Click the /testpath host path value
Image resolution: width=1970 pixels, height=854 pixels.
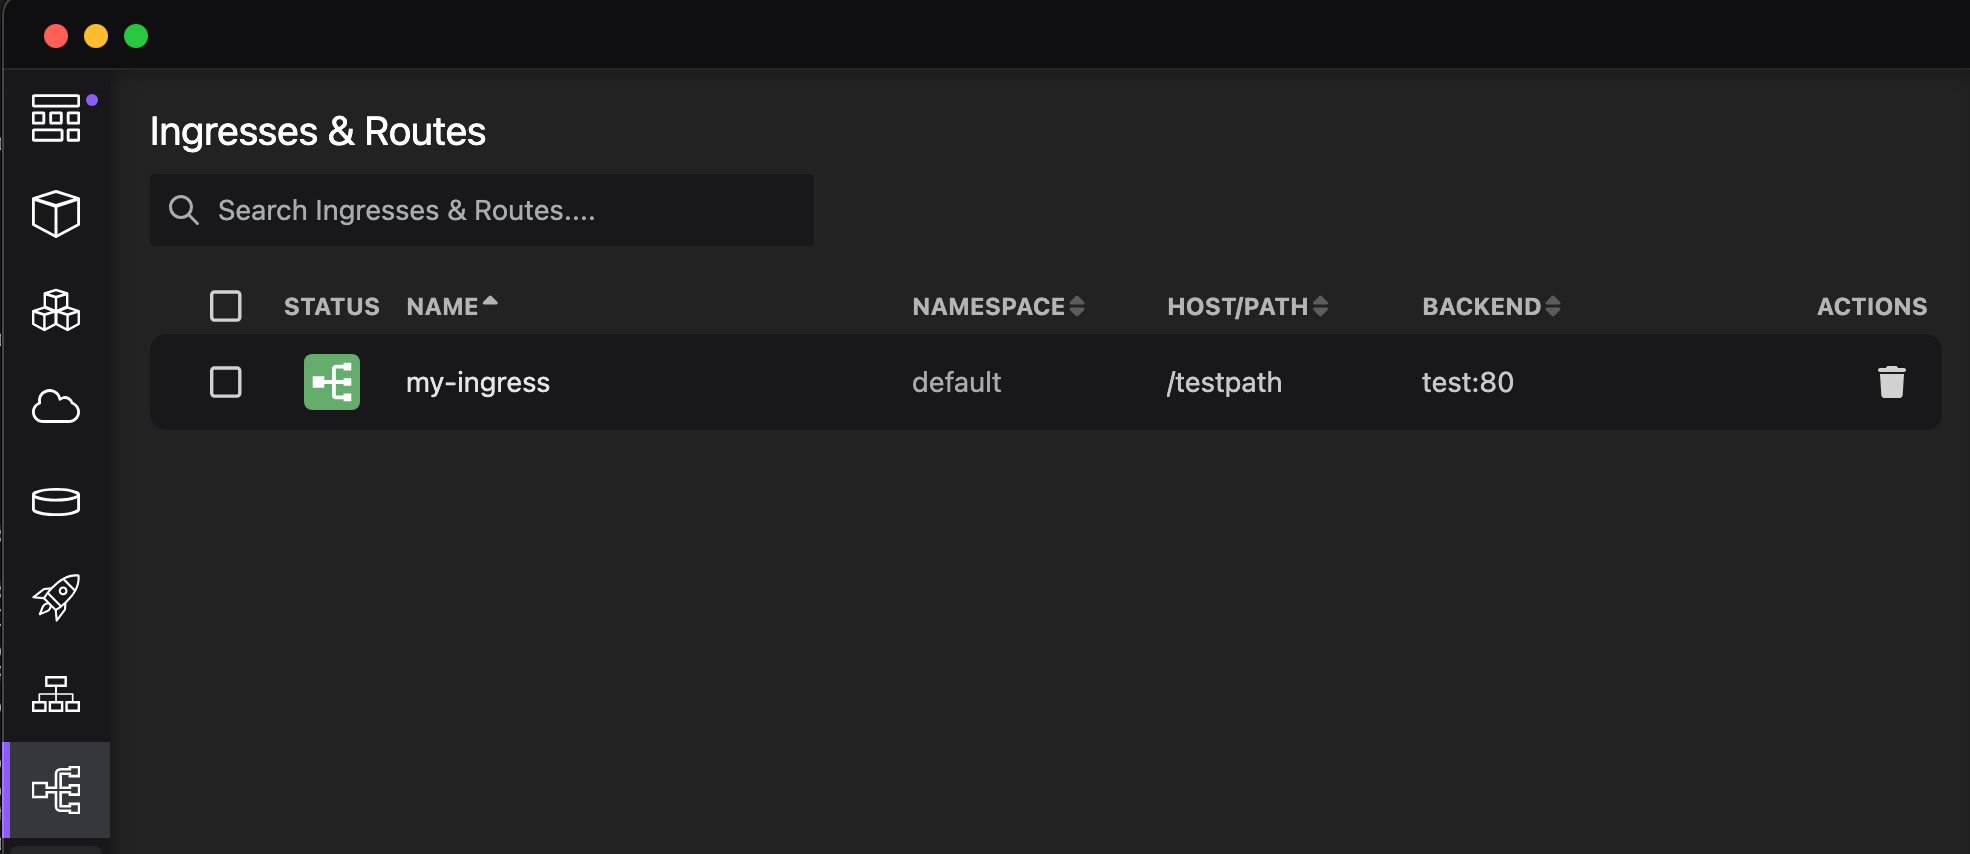(x=1224, y=382)
